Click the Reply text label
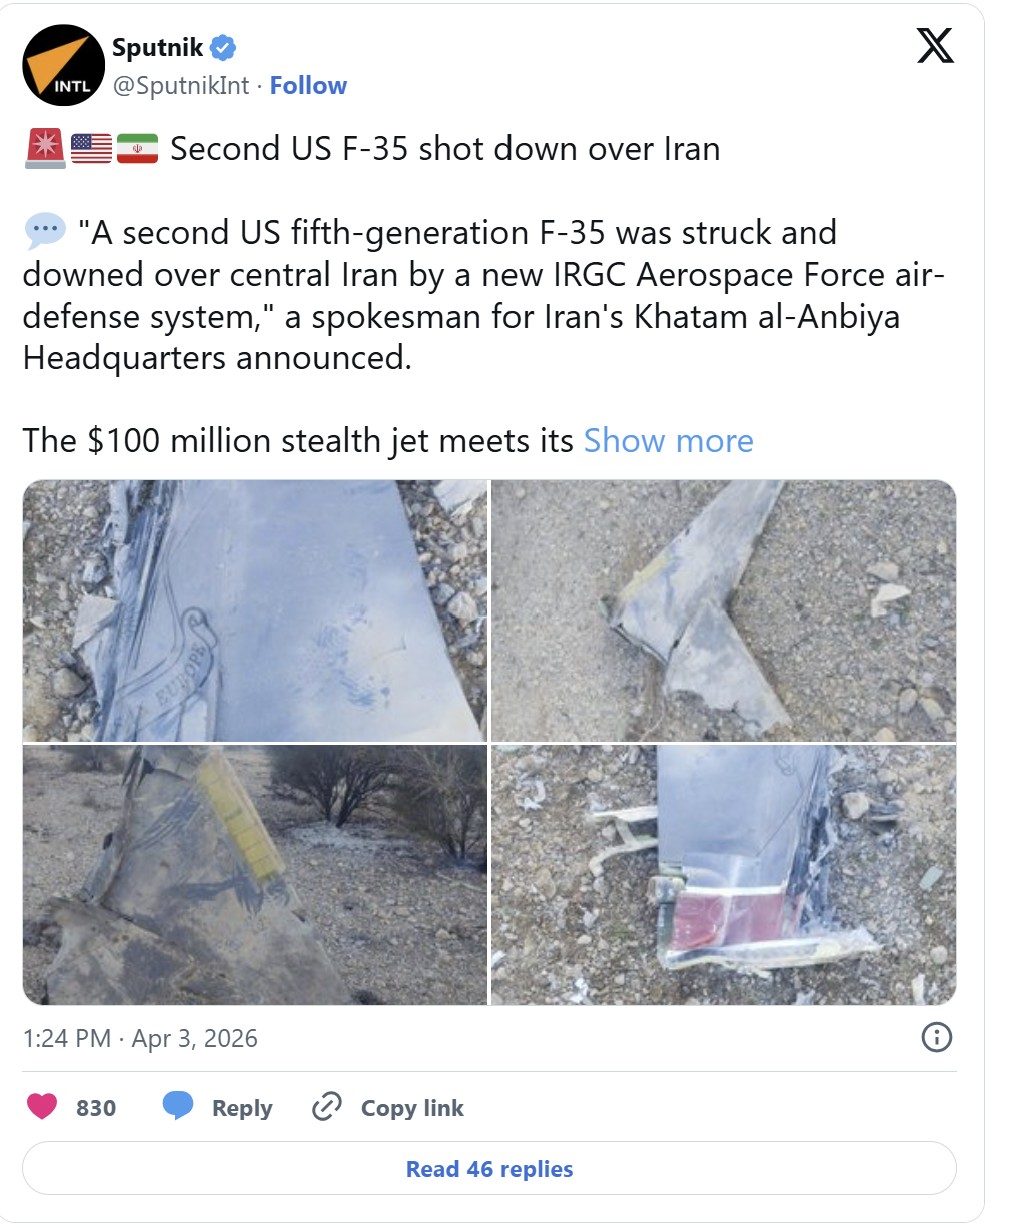1016x1228 pixels. coord(242,1108)
